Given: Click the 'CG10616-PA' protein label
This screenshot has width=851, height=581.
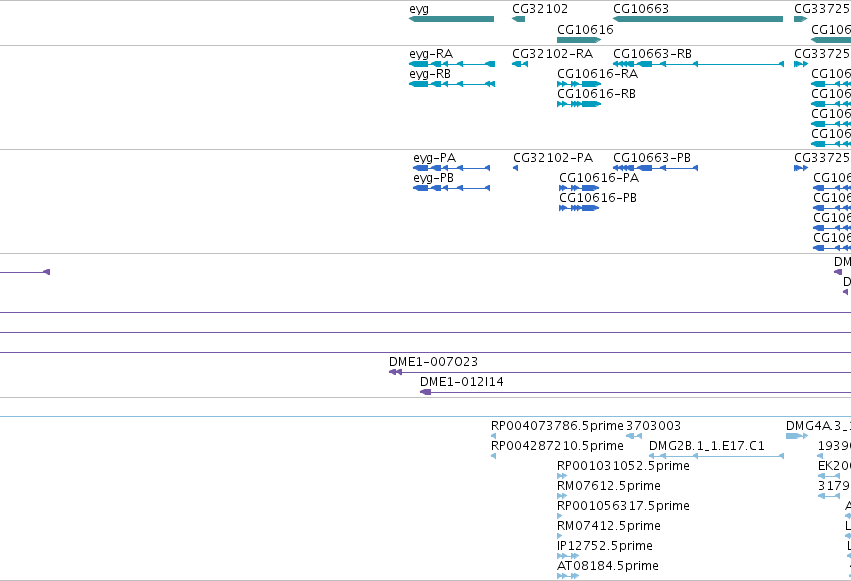Looking at the screenshot, I should tap(599, 178).
